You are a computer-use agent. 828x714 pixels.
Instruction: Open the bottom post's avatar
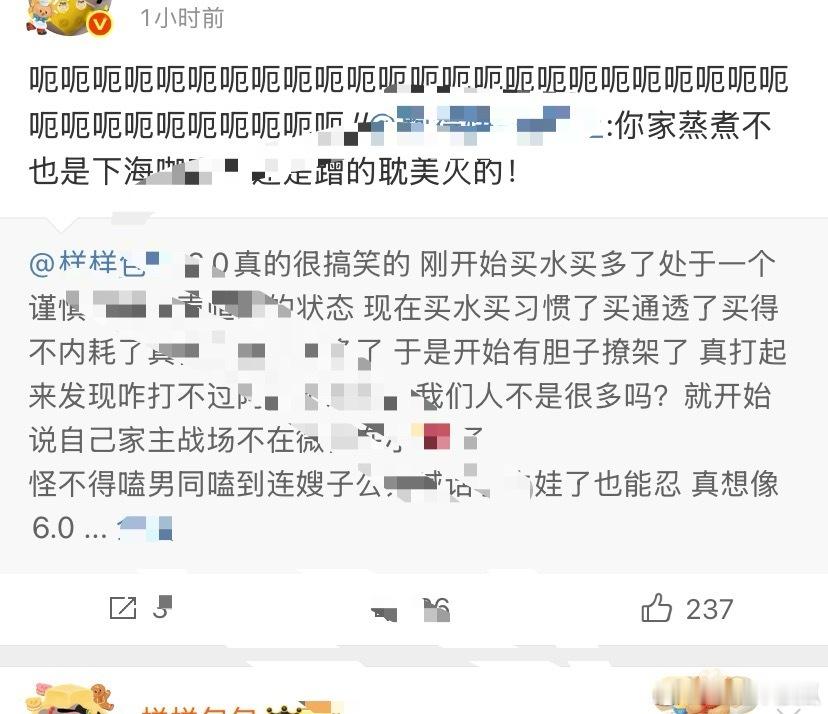click(x=69, y=698)
